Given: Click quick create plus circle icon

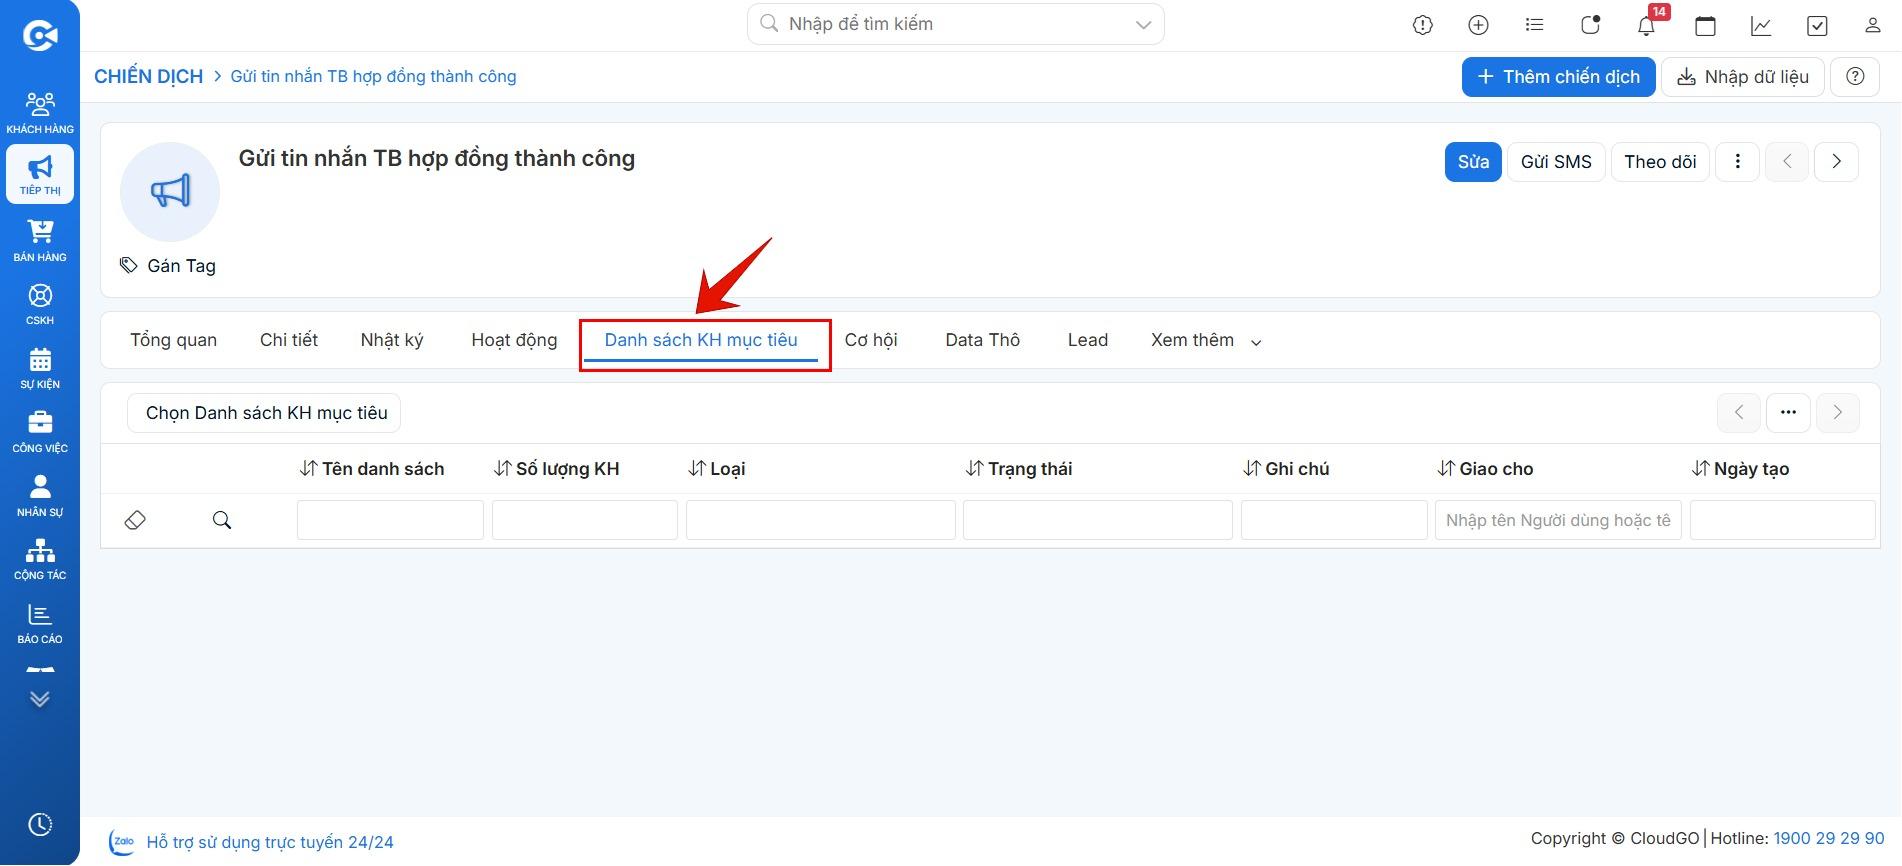Looking at the screenshot, I should click(x=1478, y=26).
